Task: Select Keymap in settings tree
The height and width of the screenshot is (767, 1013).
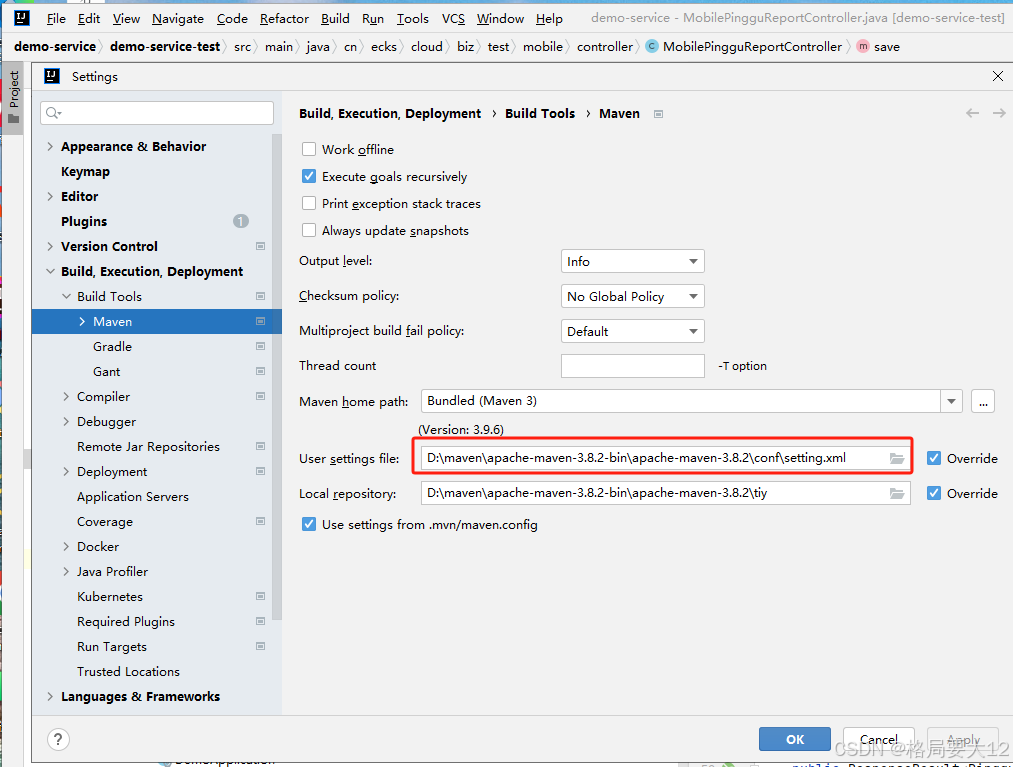Action: pos(85,172)
